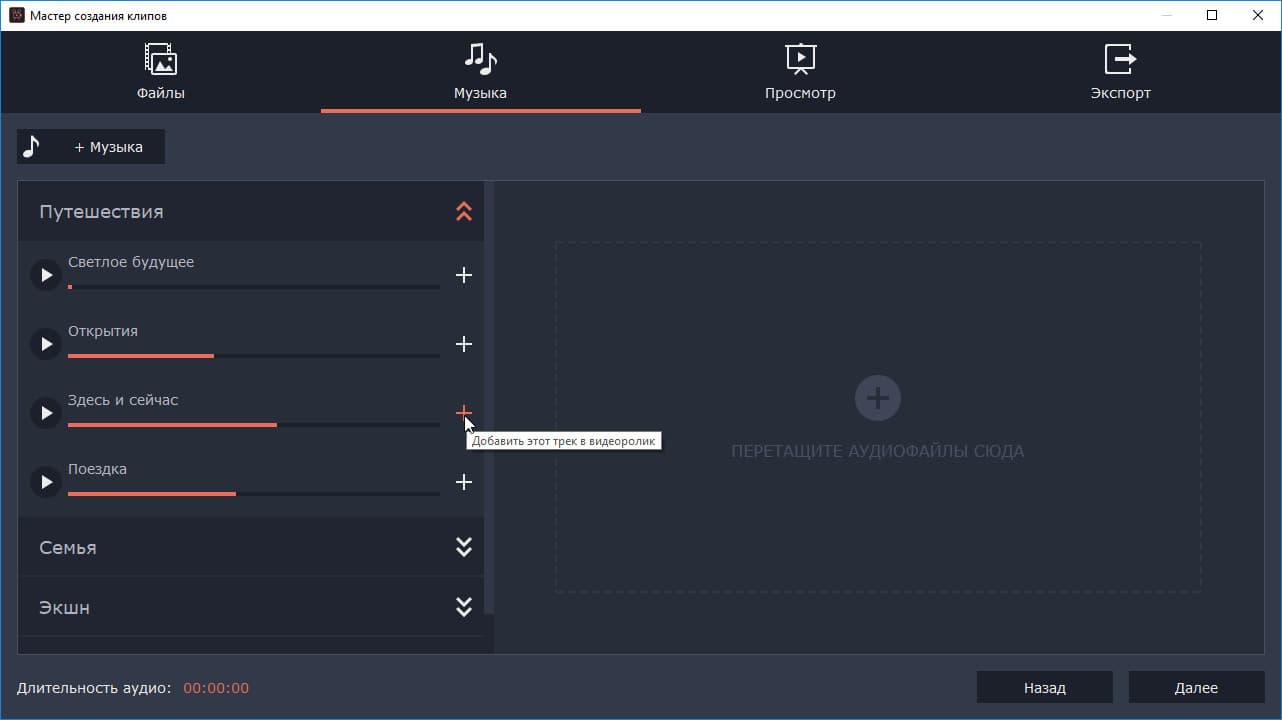Play the track Поездка
Image resolution: width=1282 pixels, height=720 pixels.
(46, 482)
